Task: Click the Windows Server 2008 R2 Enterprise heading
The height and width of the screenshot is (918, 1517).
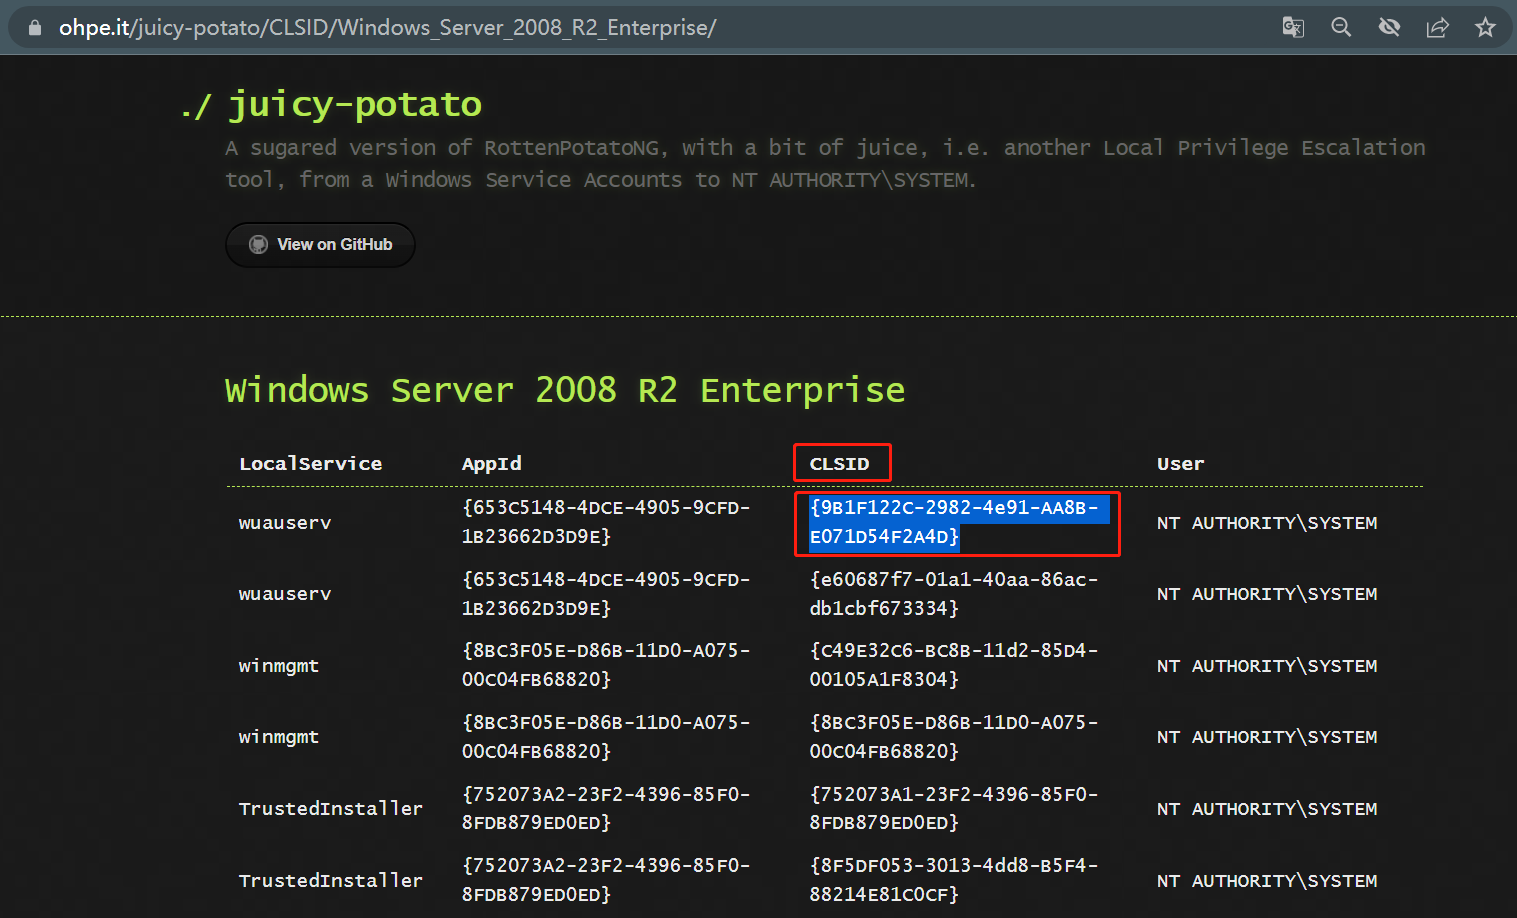Action: coord(564,390)
